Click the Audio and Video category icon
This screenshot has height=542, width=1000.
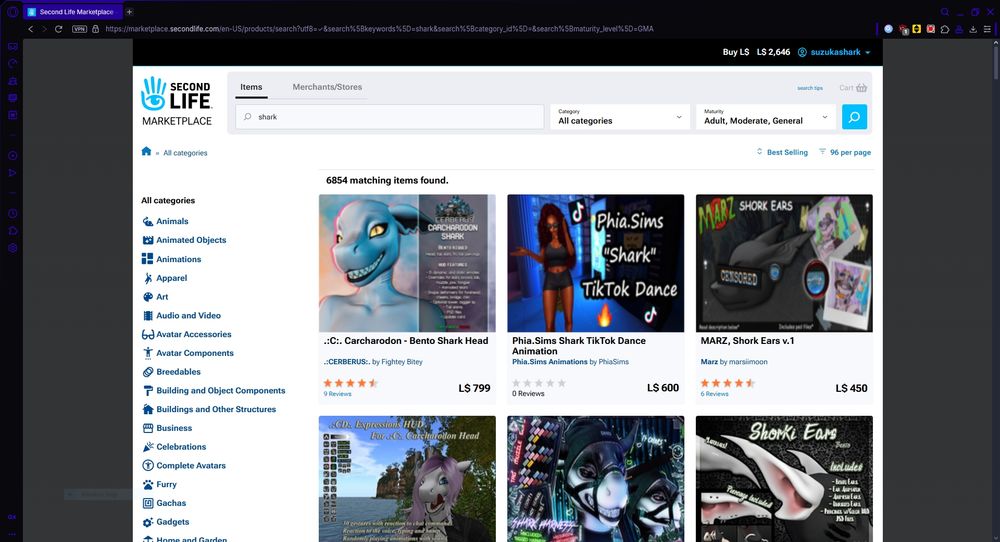[x=147, y=315]
